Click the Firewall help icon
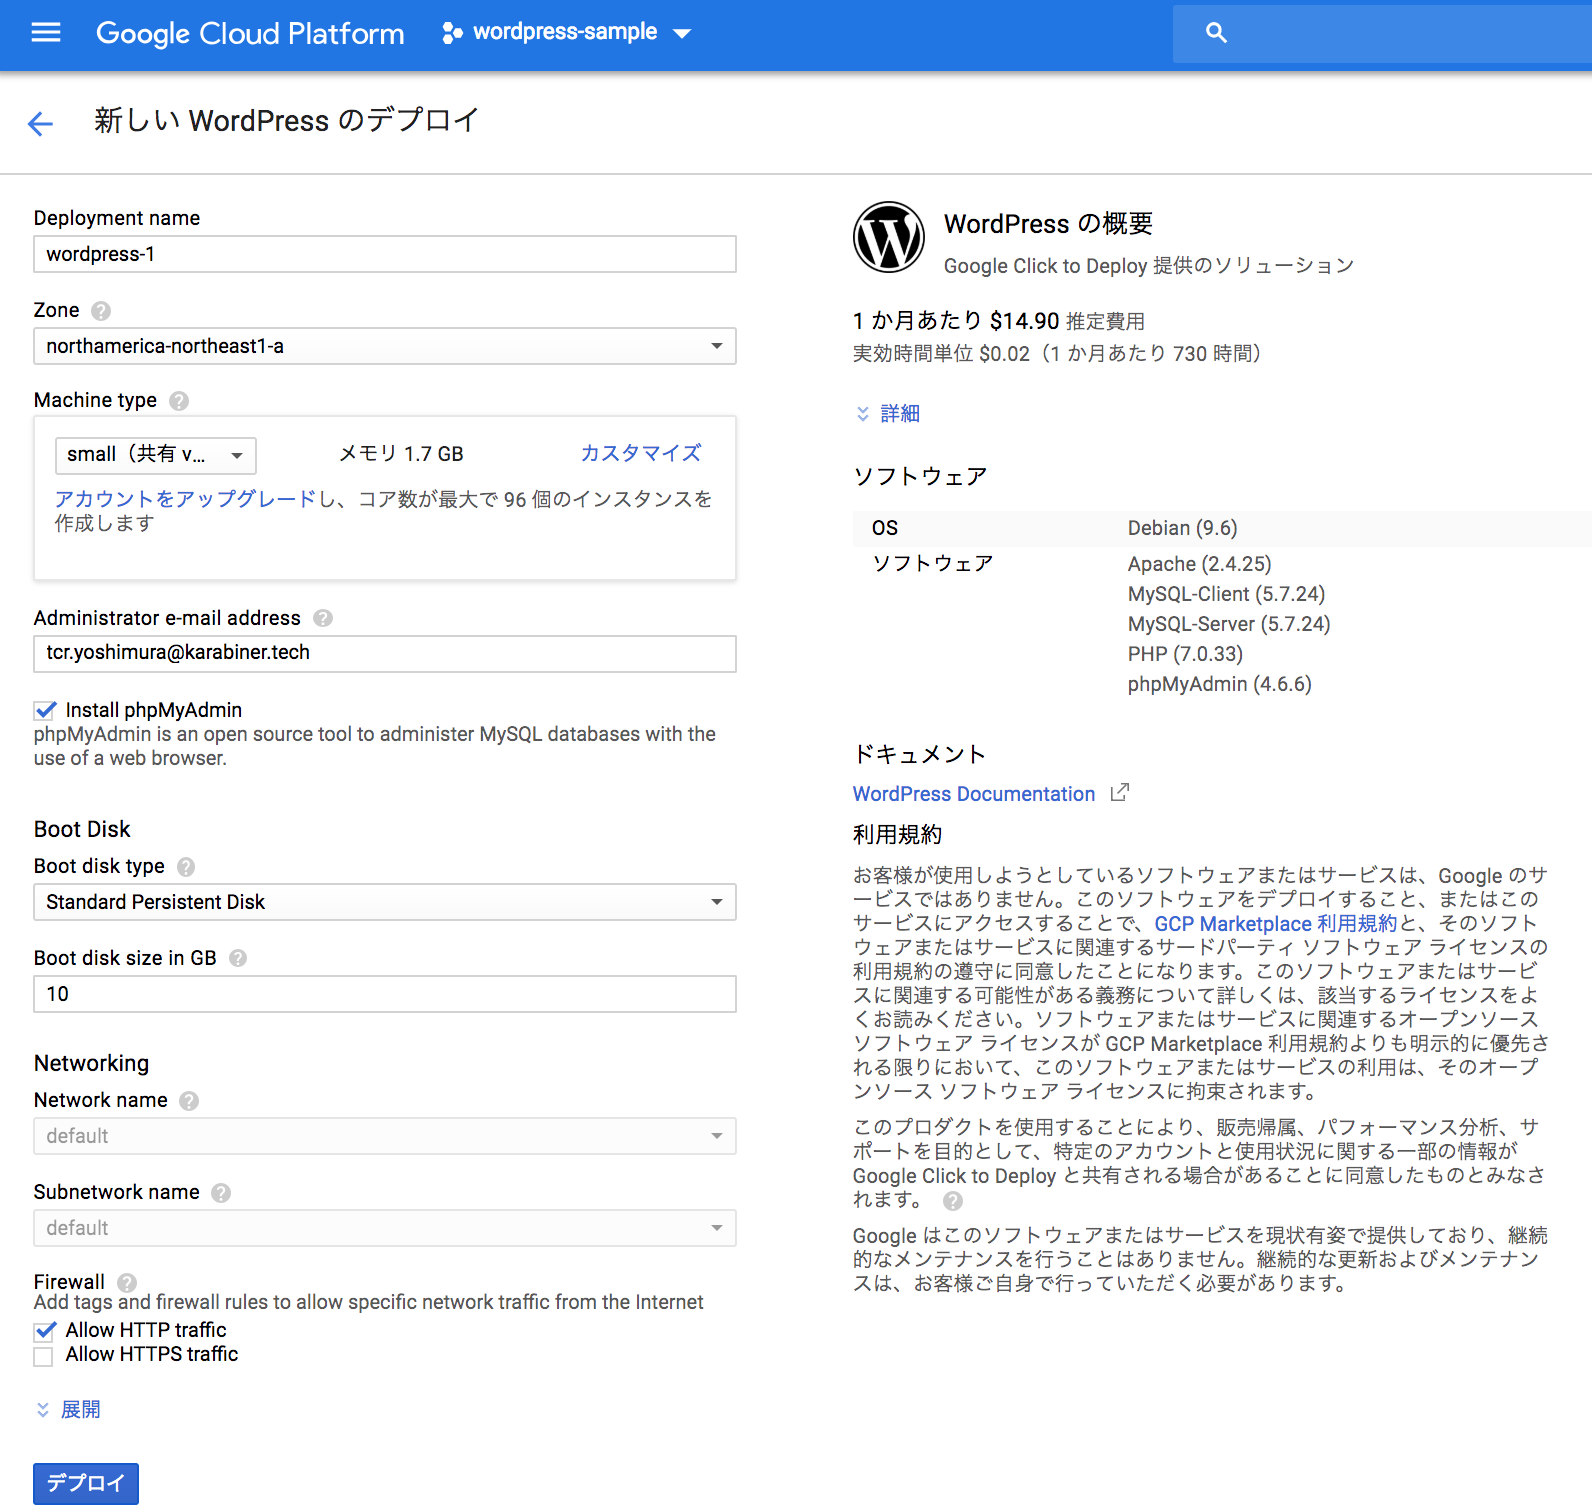This screenshot has height=1512, width=1592. coord(127,1283)
